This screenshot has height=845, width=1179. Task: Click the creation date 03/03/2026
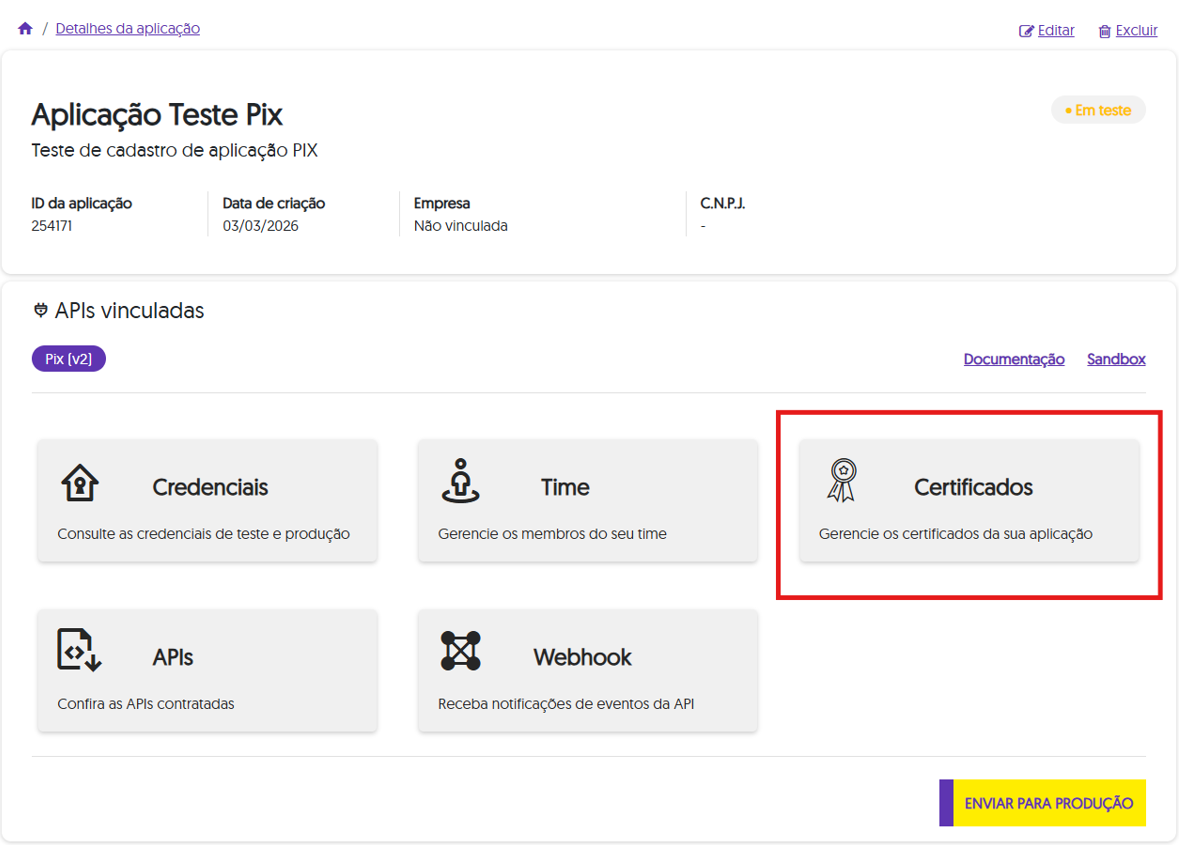(x=260, y=226)
